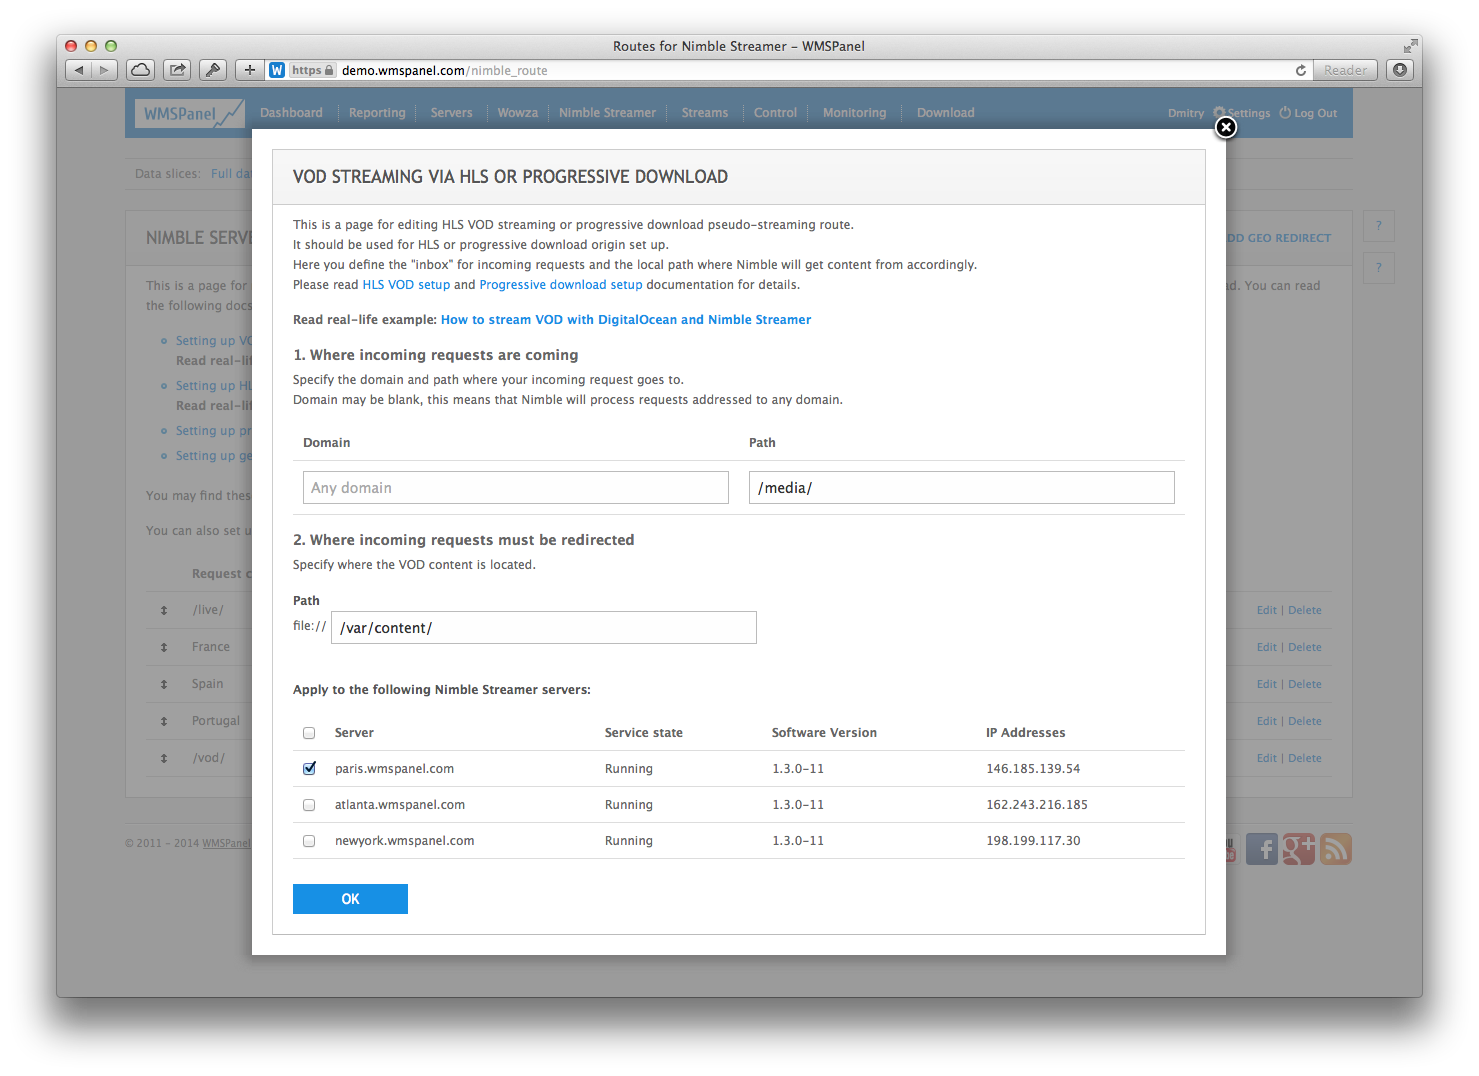Viewport: 1479px width, 1076px height.
Task: Click the Safari back arrow
Action: tap(79, 70)
